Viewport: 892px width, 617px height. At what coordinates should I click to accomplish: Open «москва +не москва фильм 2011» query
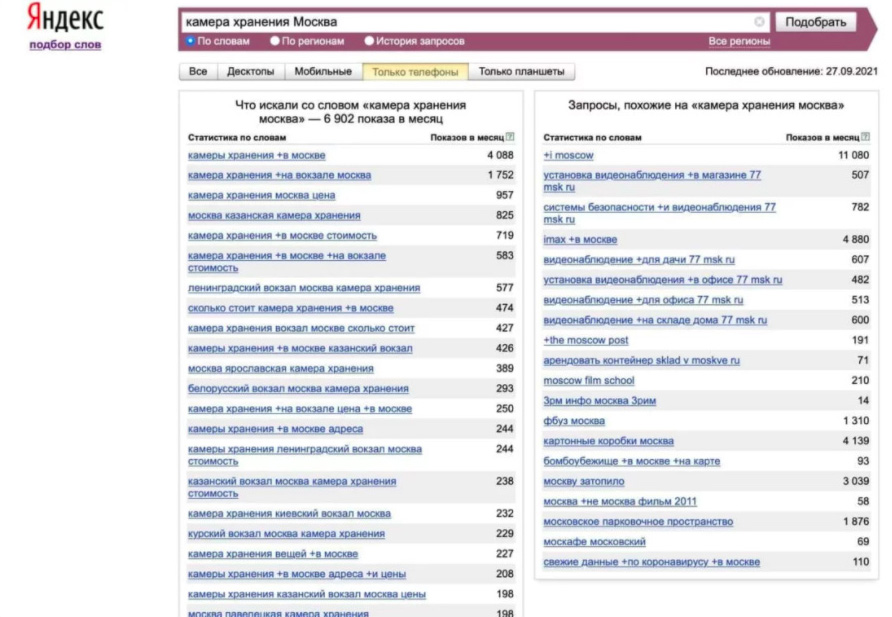(620, 502)
